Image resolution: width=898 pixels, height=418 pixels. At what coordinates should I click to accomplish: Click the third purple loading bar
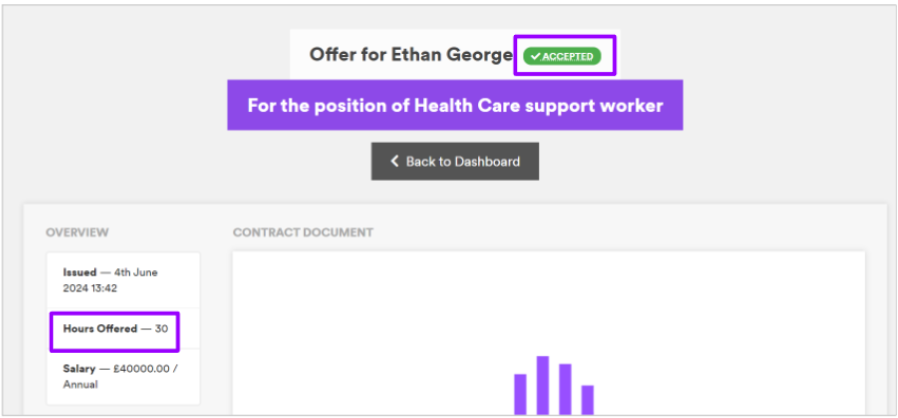point(565,388)
